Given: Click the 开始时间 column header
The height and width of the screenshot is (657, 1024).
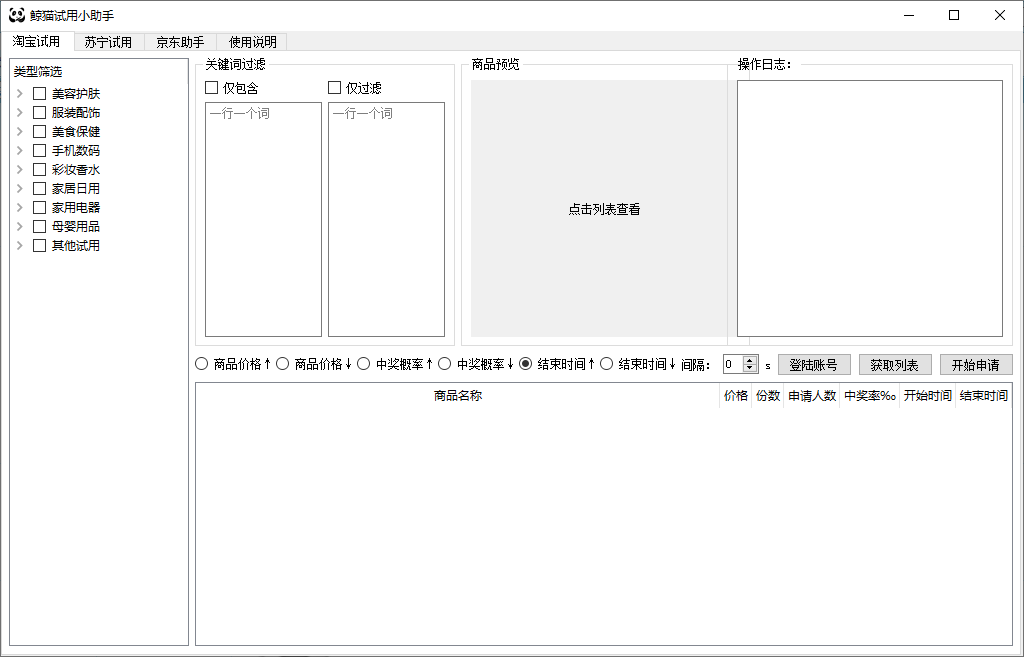Looking at the screenshot, I should pyautogui.click(x=927, y=396).
